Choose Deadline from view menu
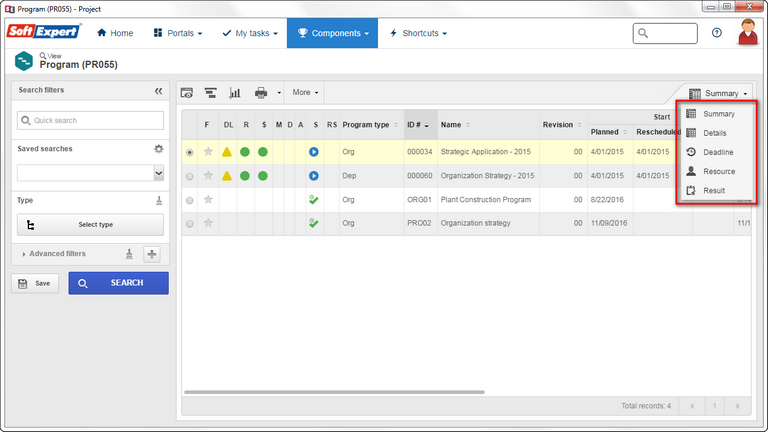Screen dimensions: 768x432 [x=717, y=152]
